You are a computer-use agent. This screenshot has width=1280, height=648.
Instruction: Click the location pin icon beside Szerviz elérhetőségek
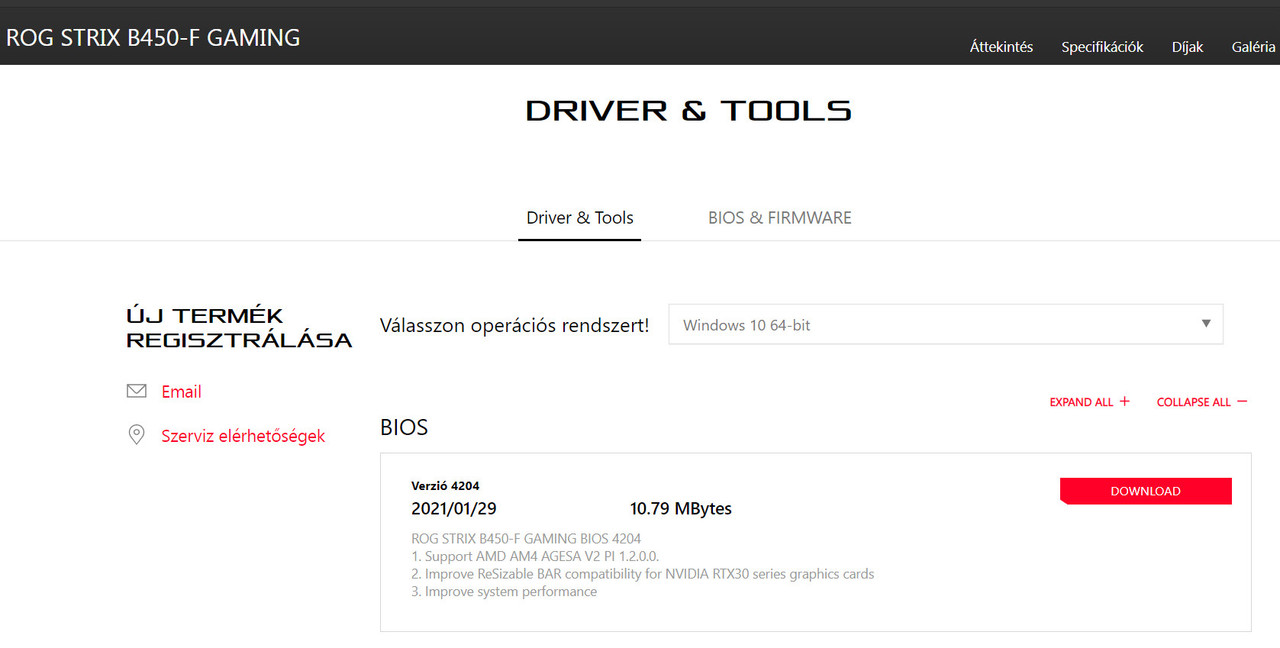136,435
